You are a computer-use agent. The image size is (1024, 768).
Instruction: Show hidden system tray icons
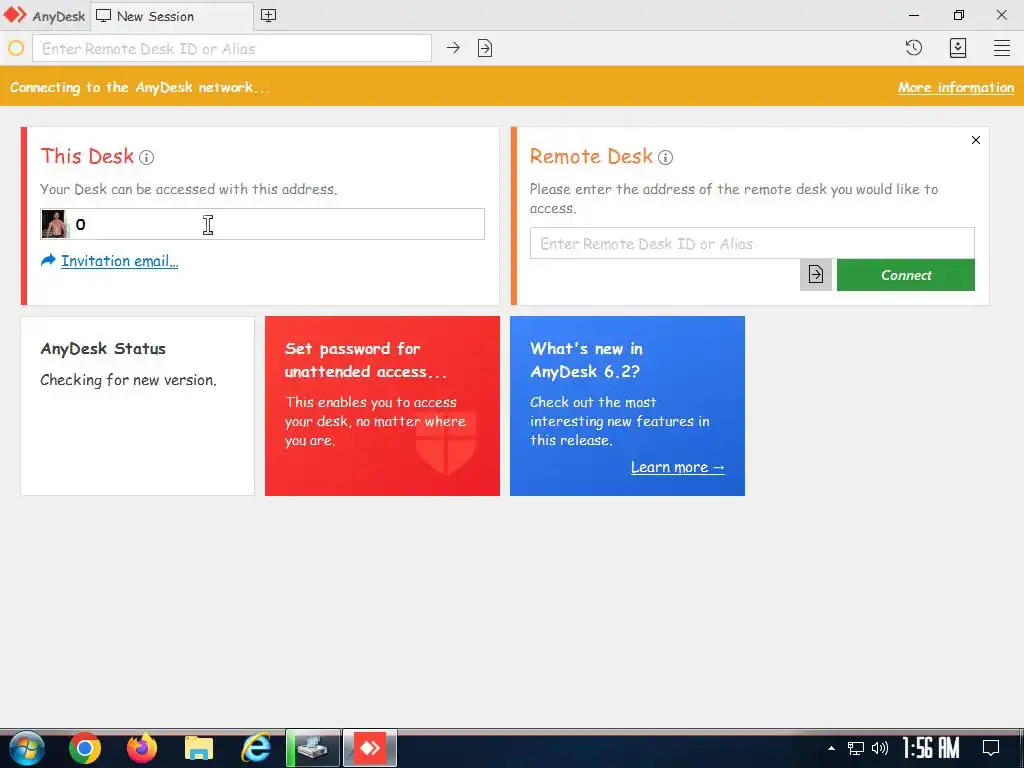point(831,748)
